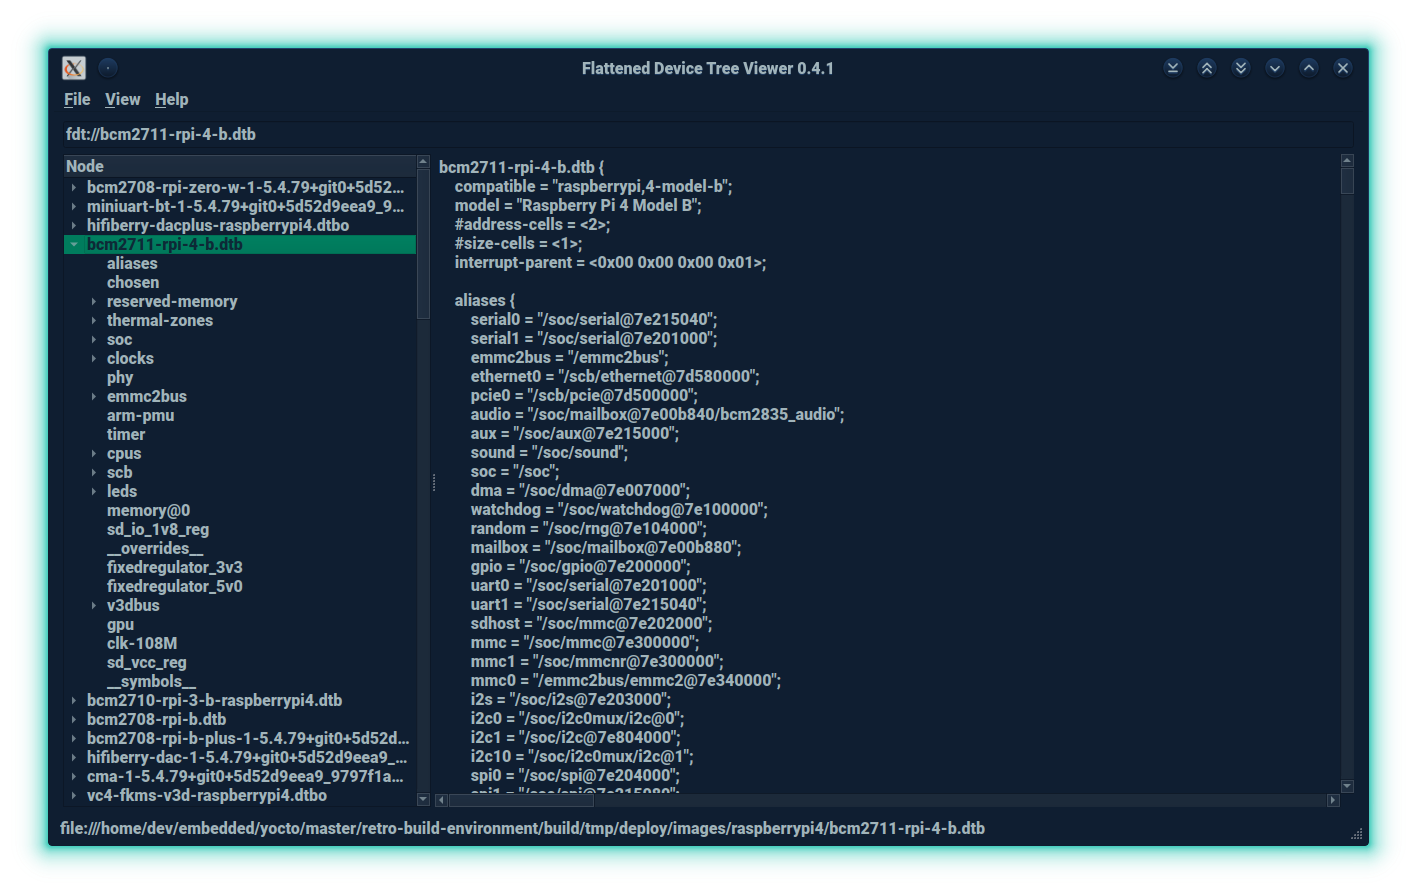Click the shade double down chevron icon

[1241, 68]
